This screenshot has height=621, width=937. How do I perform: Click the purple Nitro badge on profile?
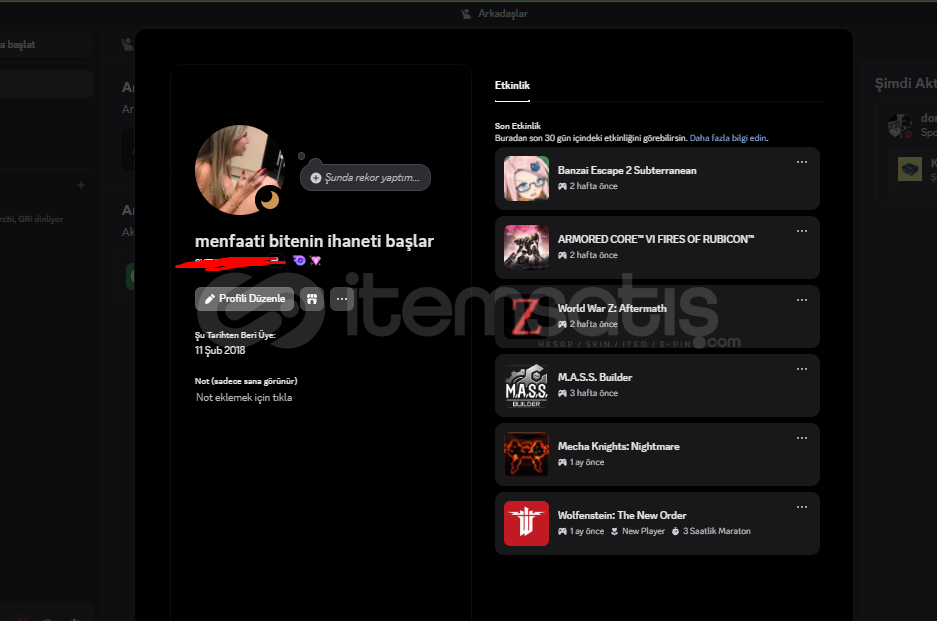pyautogui.click(x=299, y=260)
